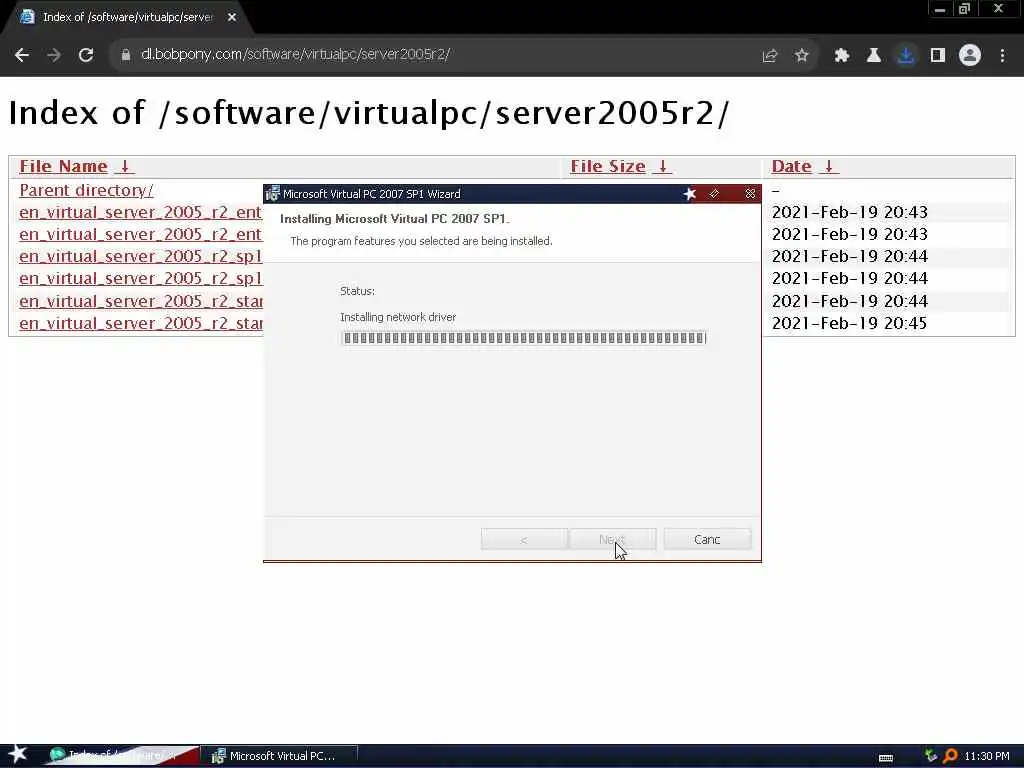Click the disabled Next button in wizard
Screen dimensions: 1024x768
613,539
